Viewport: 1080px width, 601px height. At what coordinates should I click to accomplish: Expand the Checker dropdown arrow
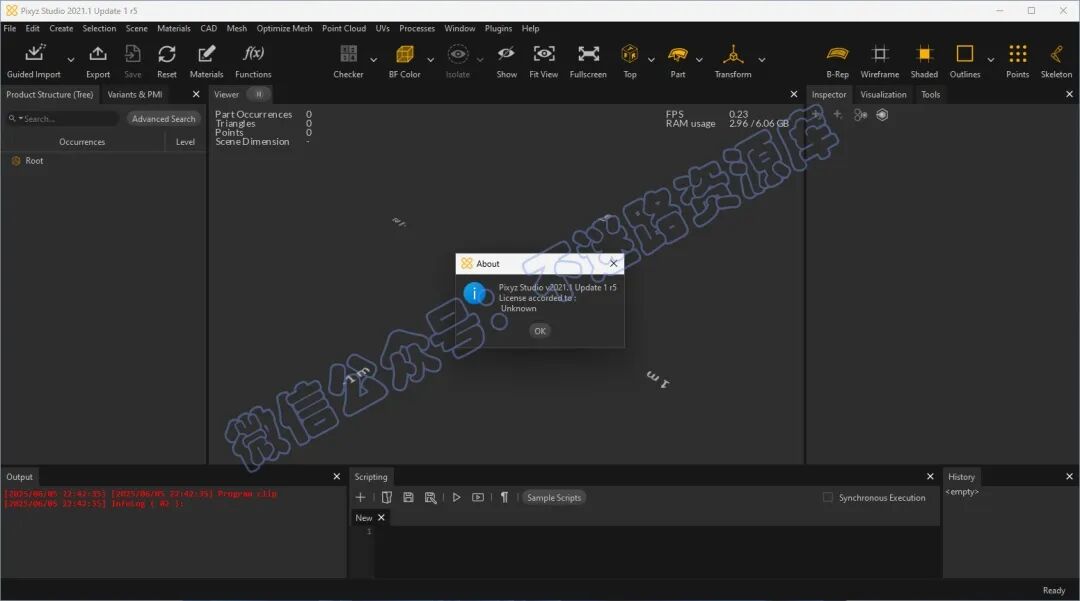(x=373, y=60)
